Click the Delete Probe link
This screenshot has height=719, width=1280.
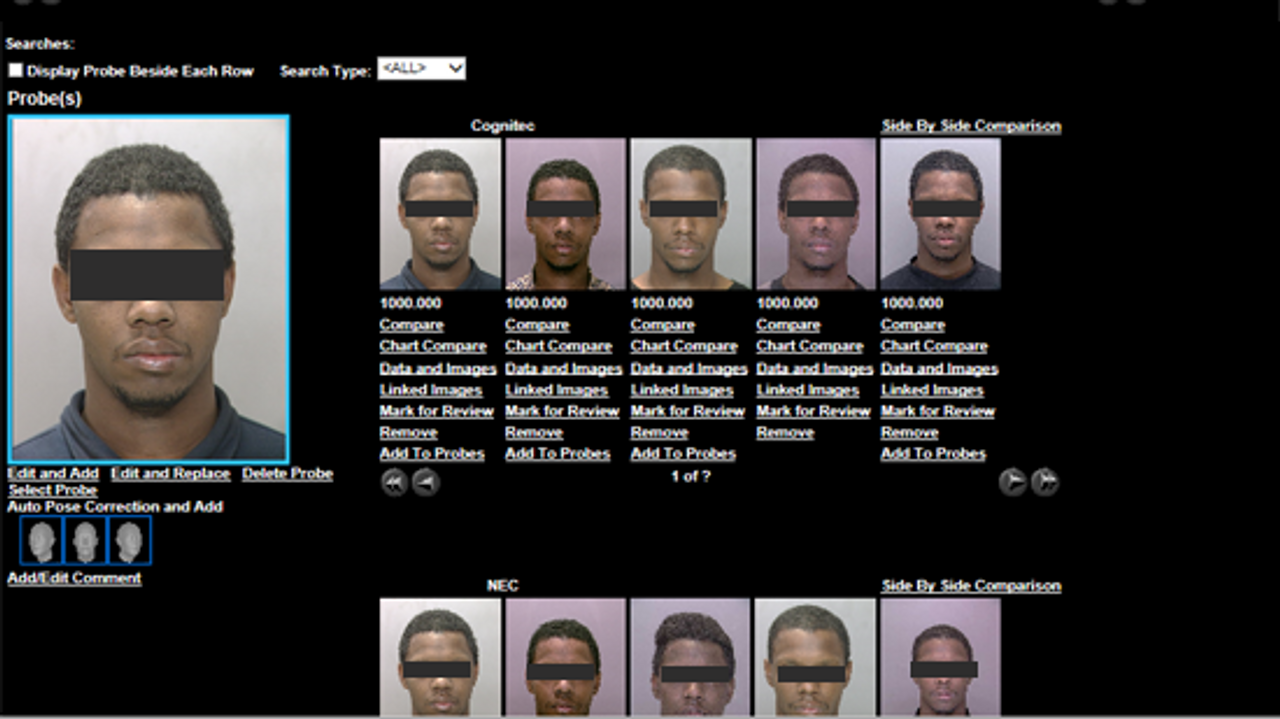tap(287, 474)
